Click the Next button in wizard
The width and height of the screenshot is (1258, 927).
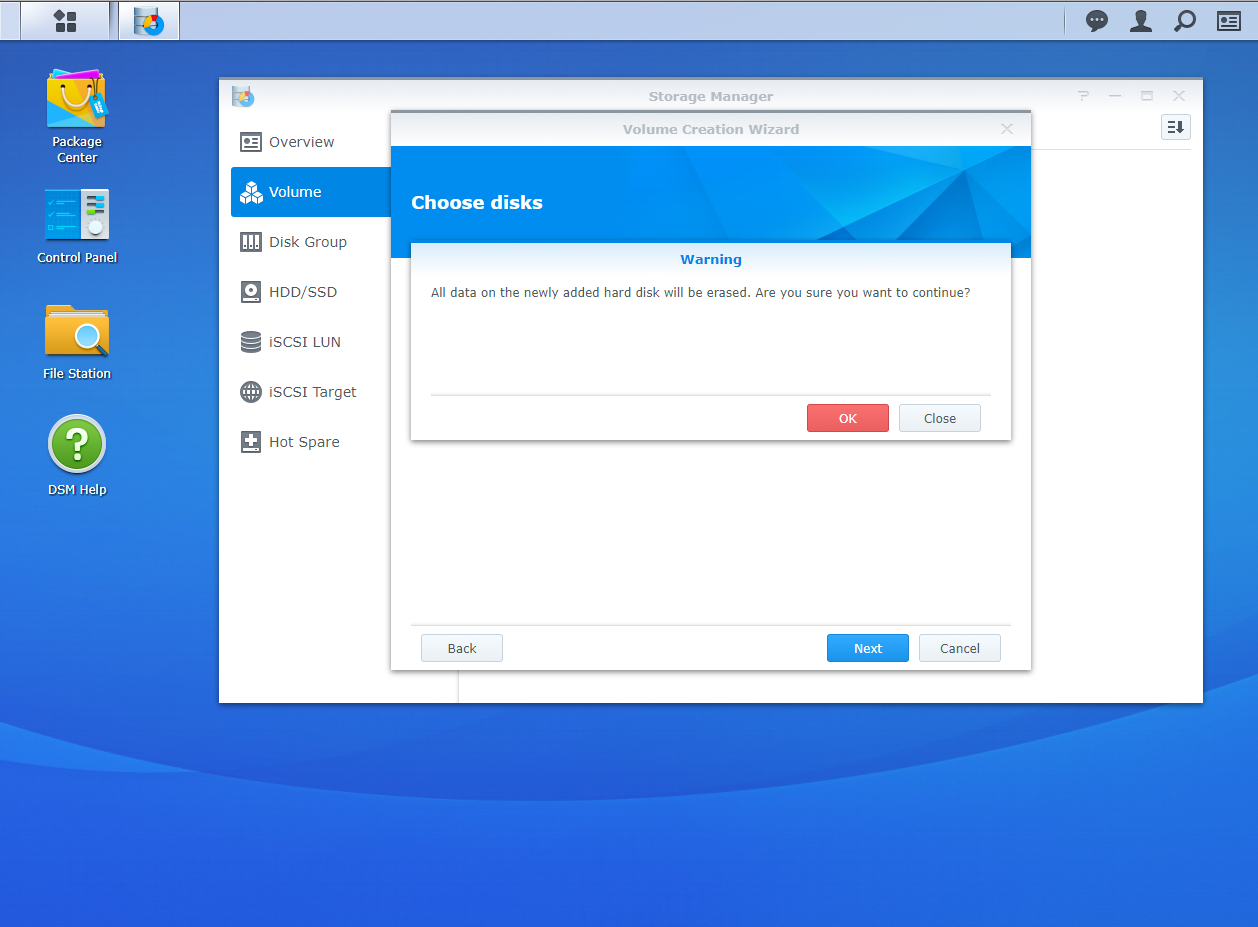(x=868, y=648)
